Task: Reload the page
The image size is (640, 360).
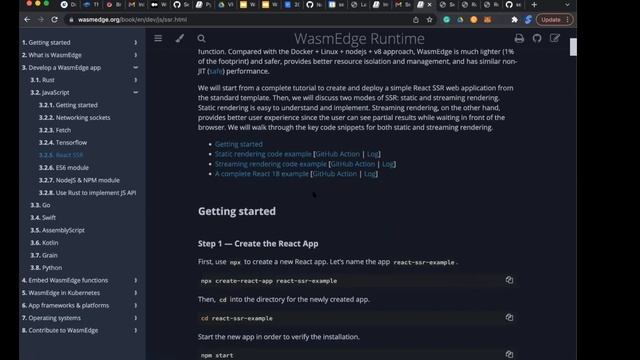Action: point(54,20)
